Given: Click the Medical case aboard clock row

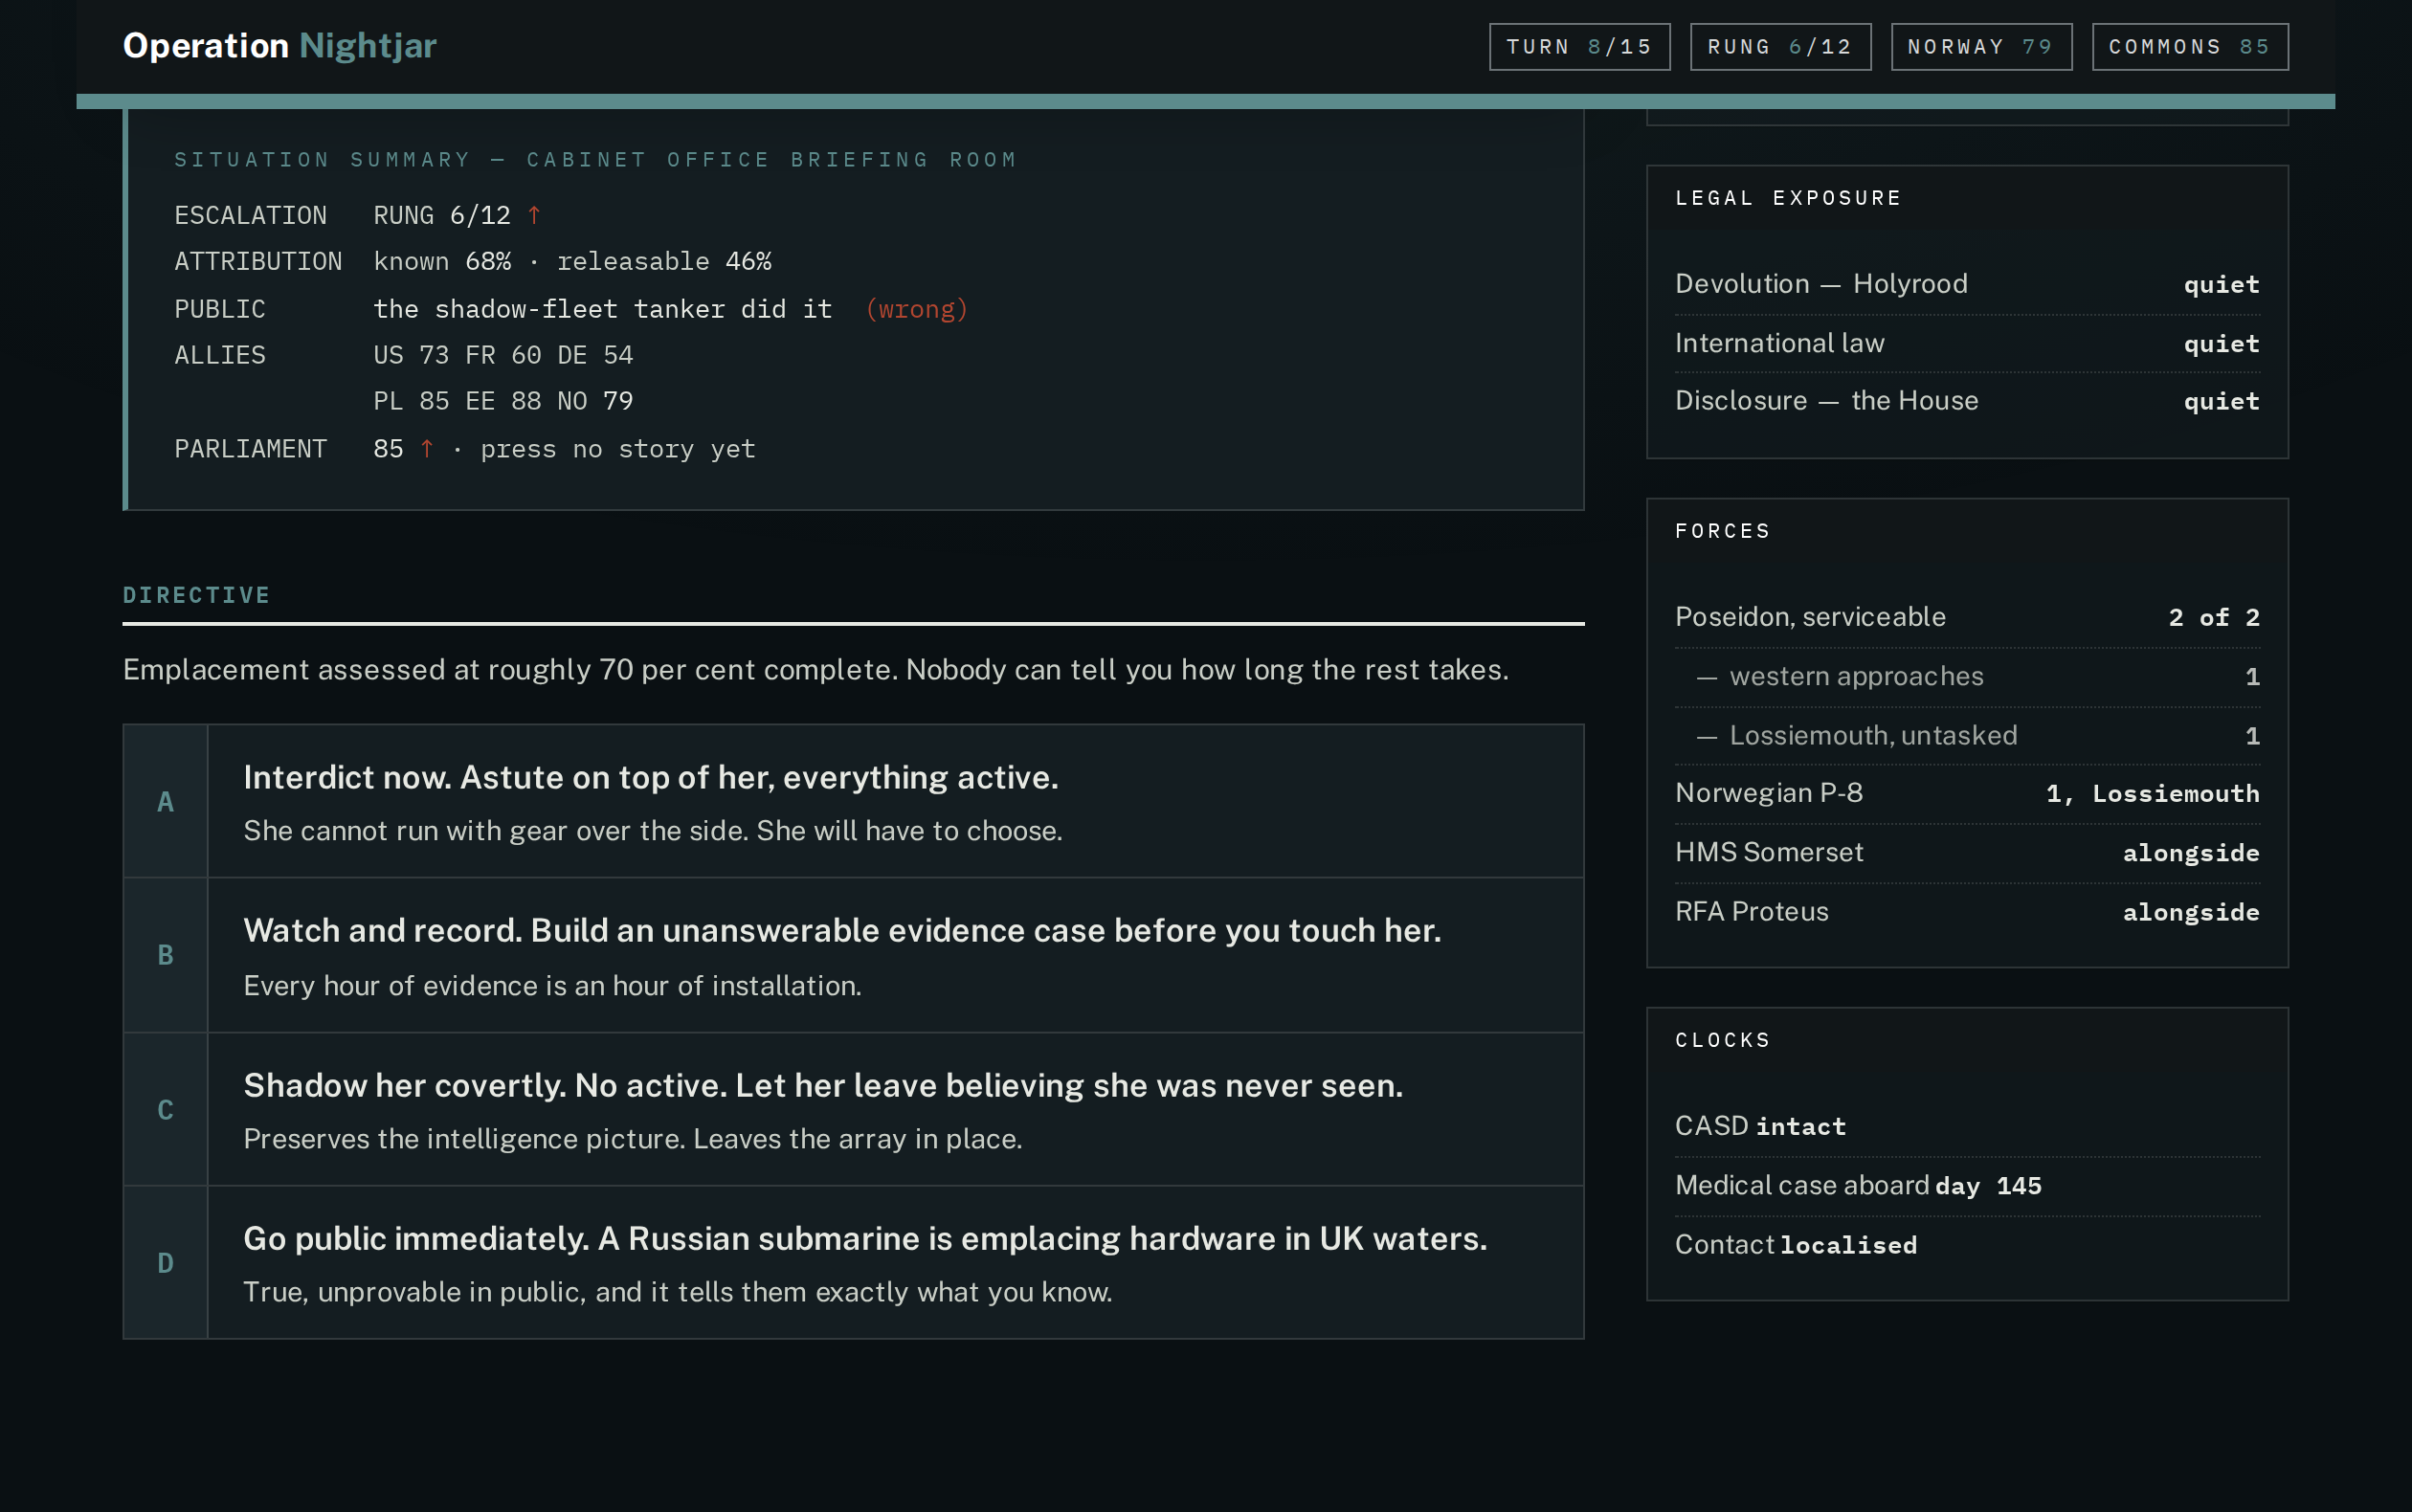Looking at the screenshot, I should click(x=1967, y=1185).
